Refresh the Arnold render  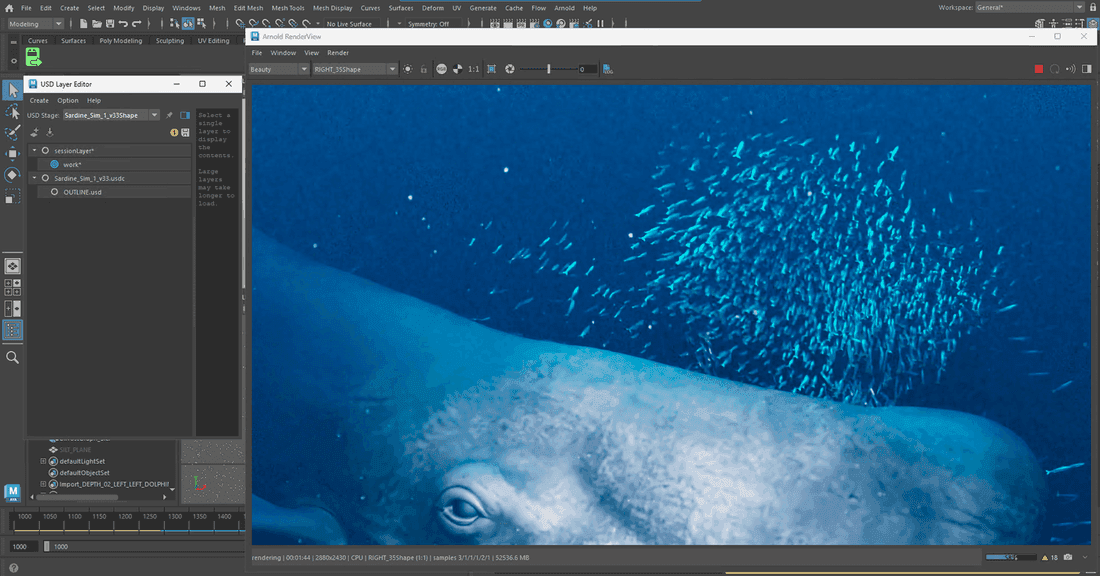pyautogui.click(x=1054, y=69)
